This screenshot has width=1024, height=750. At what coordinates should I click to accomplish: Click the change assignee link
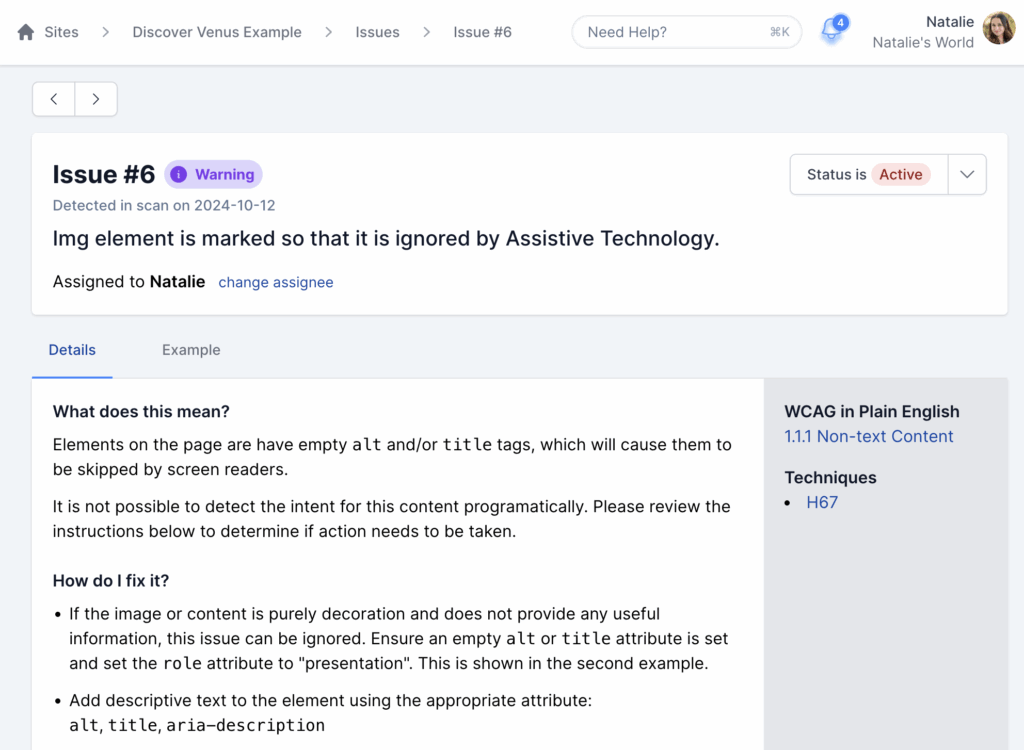pyautogui.click(x=276, y=282)
